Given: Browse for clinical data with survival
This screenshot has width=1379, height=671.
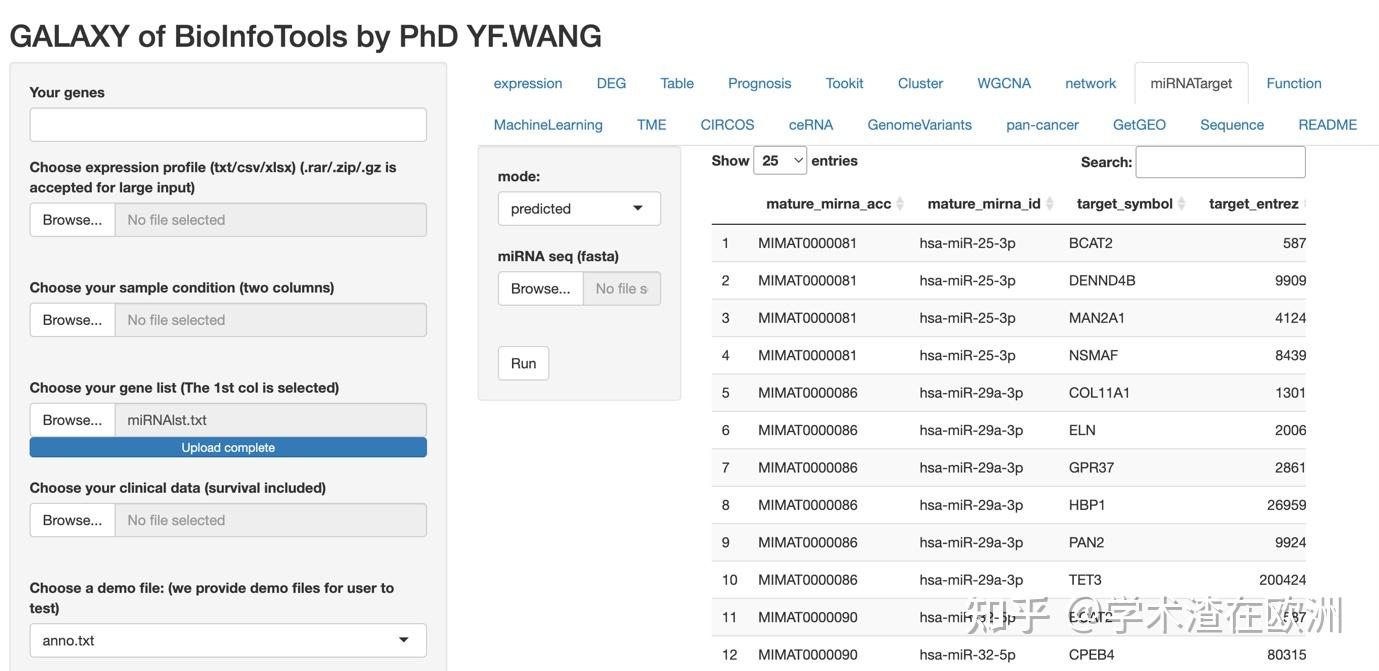Looking at the screenshot, I should [x=72, y=519].
